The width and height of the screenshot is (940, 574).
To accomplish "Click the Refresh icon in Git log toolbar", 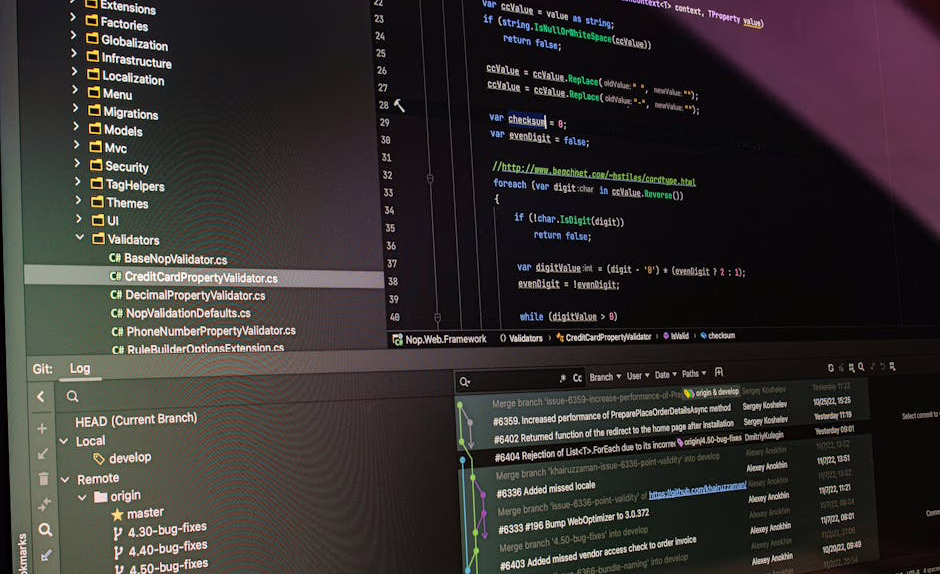I will [x=831, y=369].
